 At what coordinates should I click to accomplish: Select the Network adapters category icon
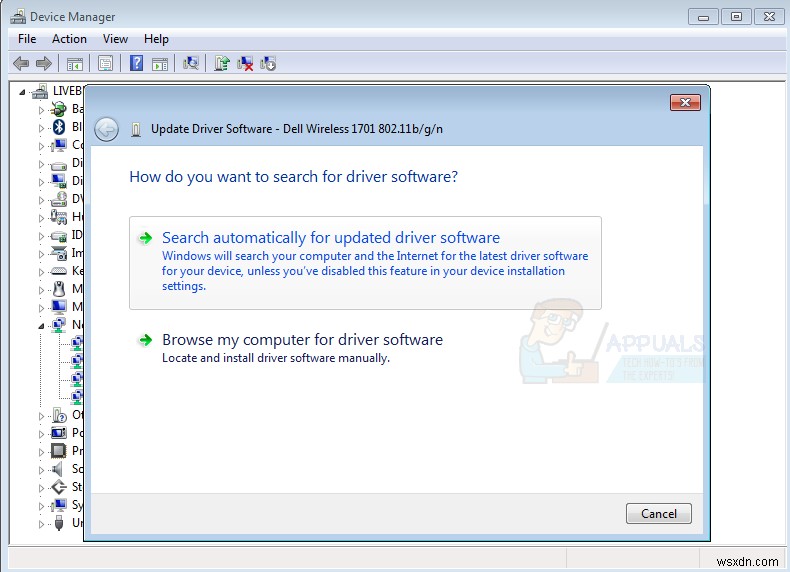58,325
